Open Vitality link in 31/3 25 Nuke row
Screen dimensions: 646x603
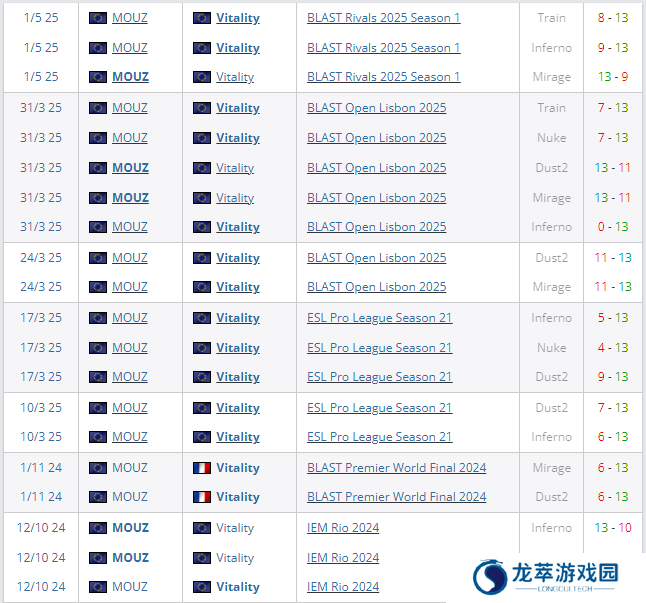click(238, 138)
